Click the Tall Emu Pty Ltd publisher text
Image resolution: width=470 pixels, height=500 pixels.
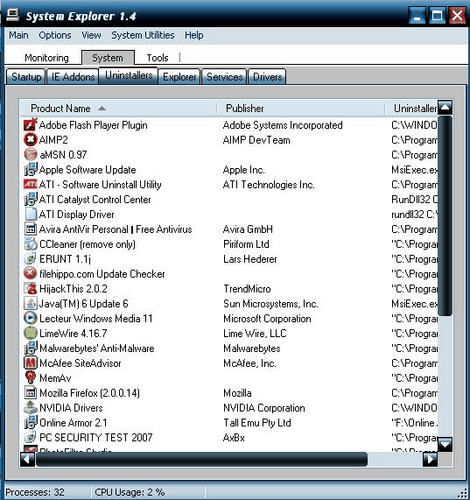pyautogui.click(x=257, y=423)
